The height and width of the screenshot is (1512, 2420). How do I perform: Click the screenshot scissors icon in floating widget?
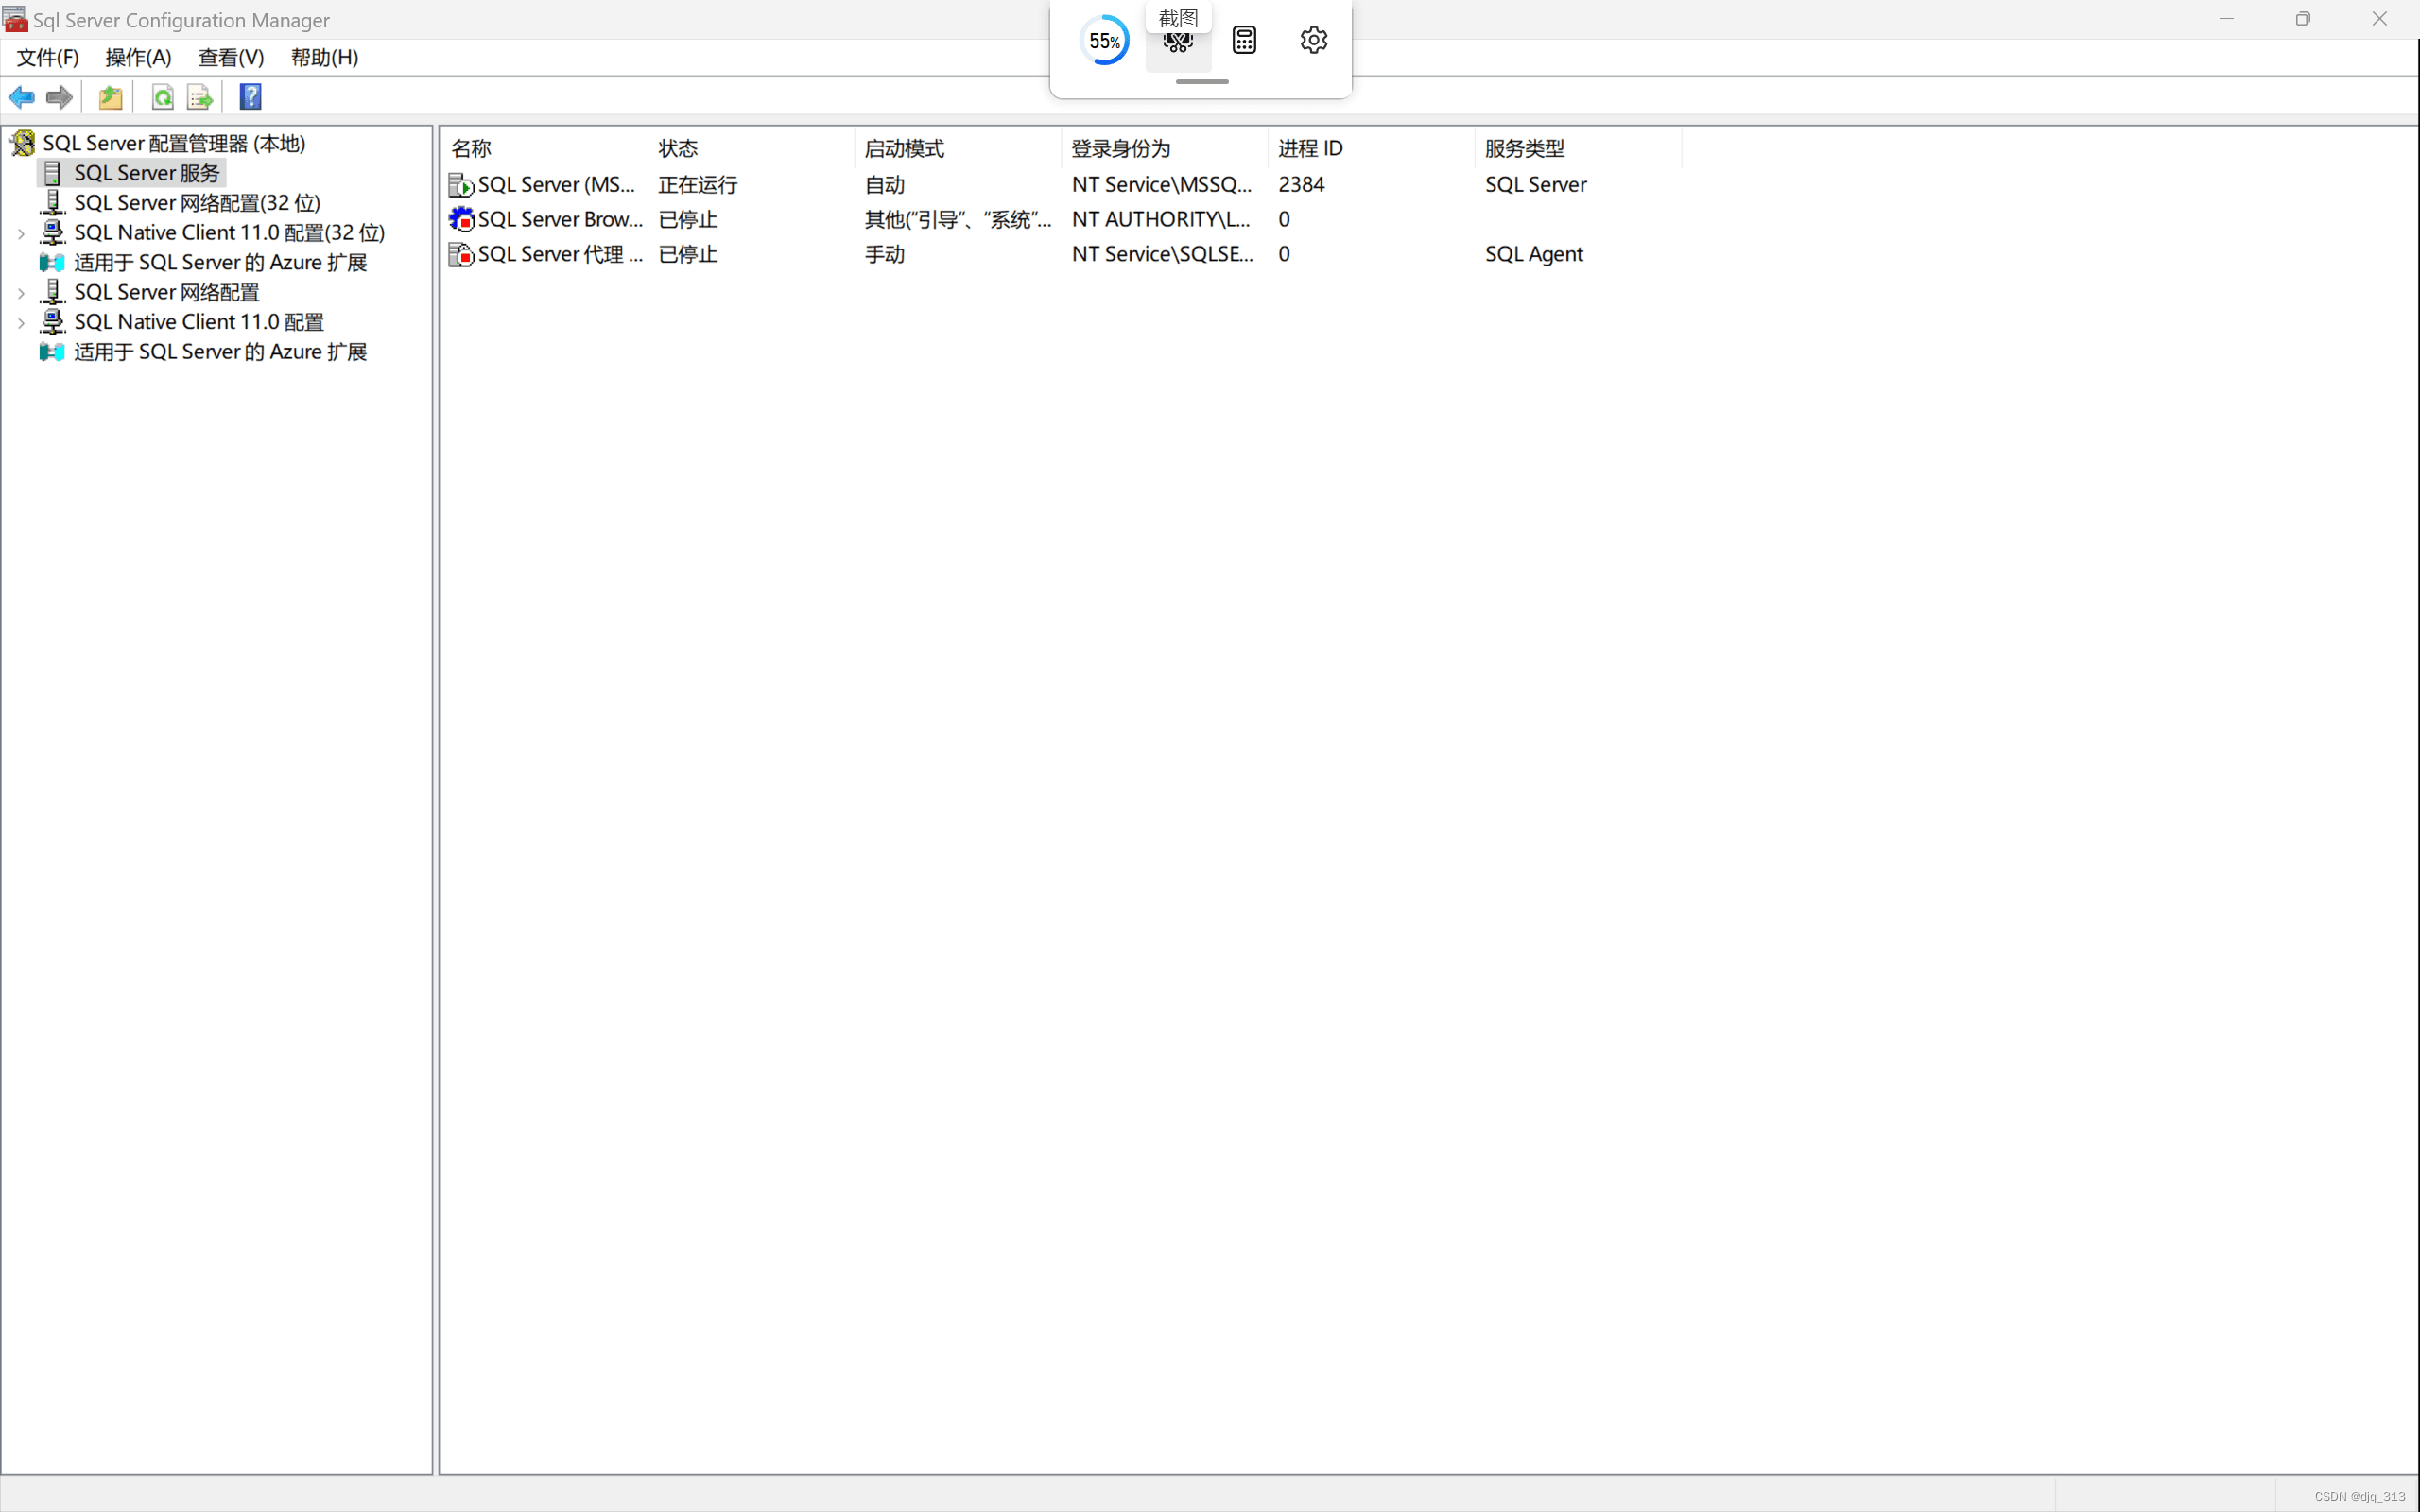coord(1178,44)
